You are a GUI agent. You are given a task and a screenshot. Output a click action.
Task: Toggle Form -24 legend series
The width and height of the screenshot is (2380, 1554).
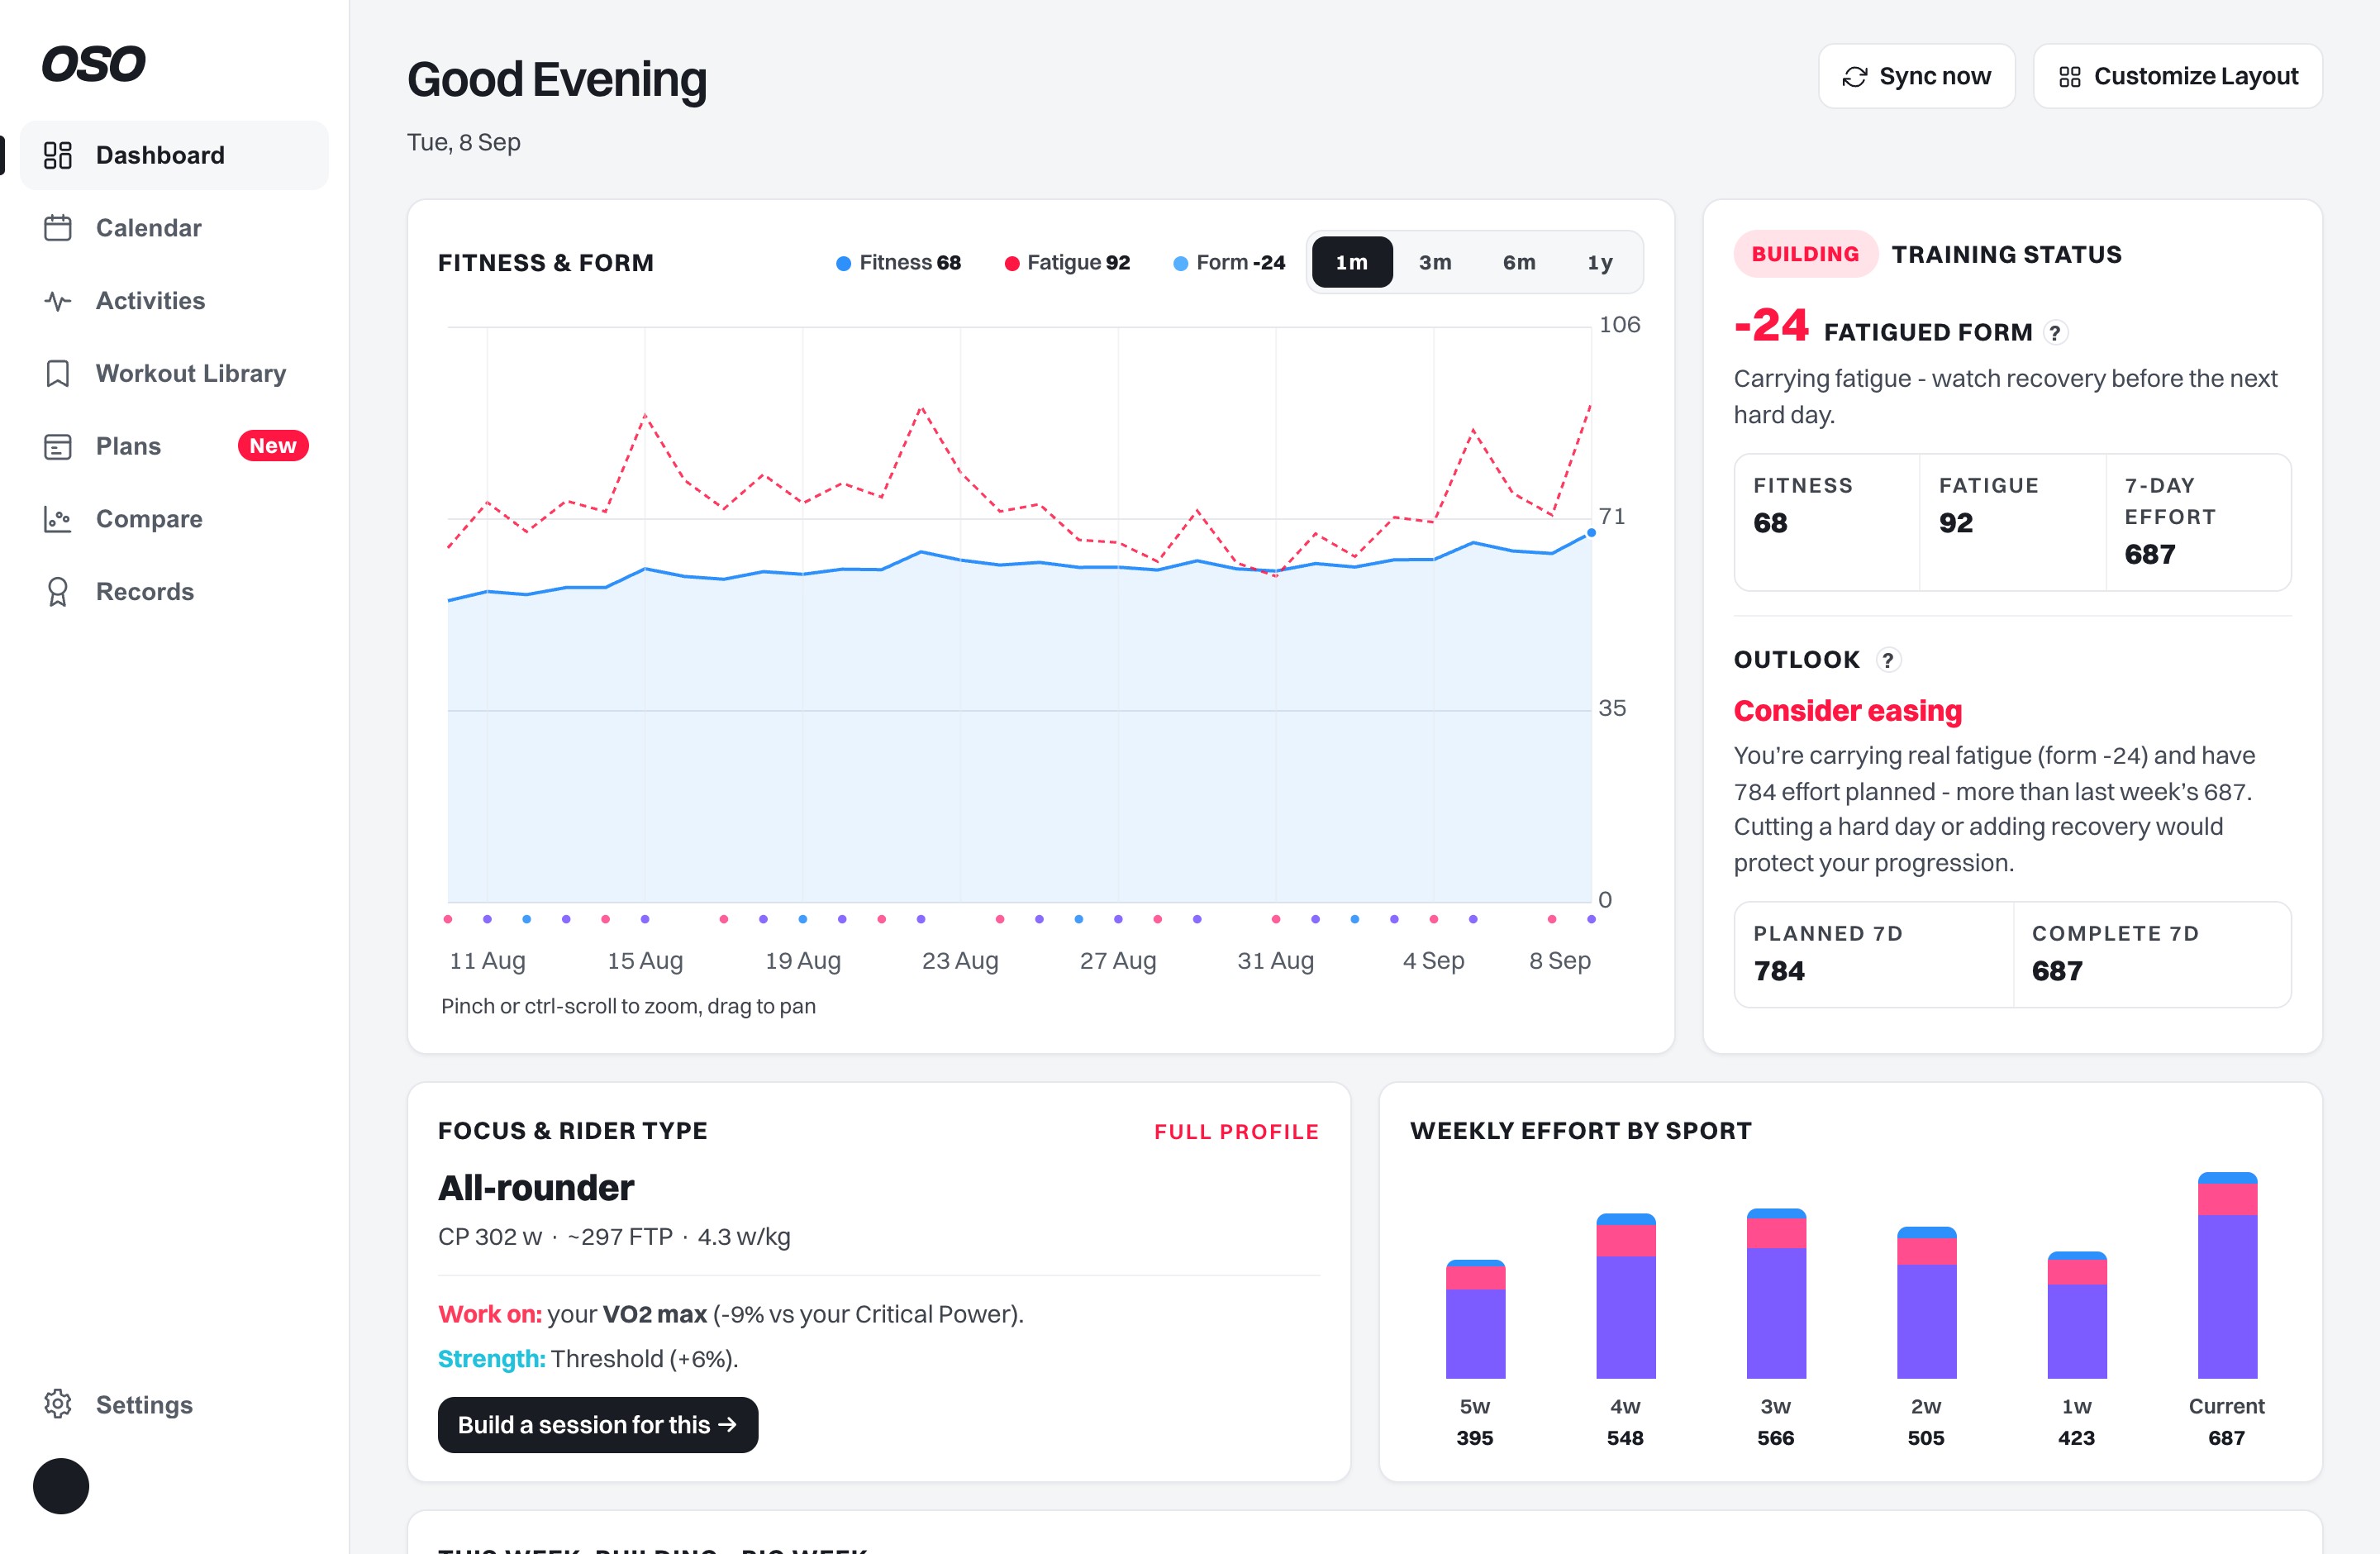(x=1229, y=262)
